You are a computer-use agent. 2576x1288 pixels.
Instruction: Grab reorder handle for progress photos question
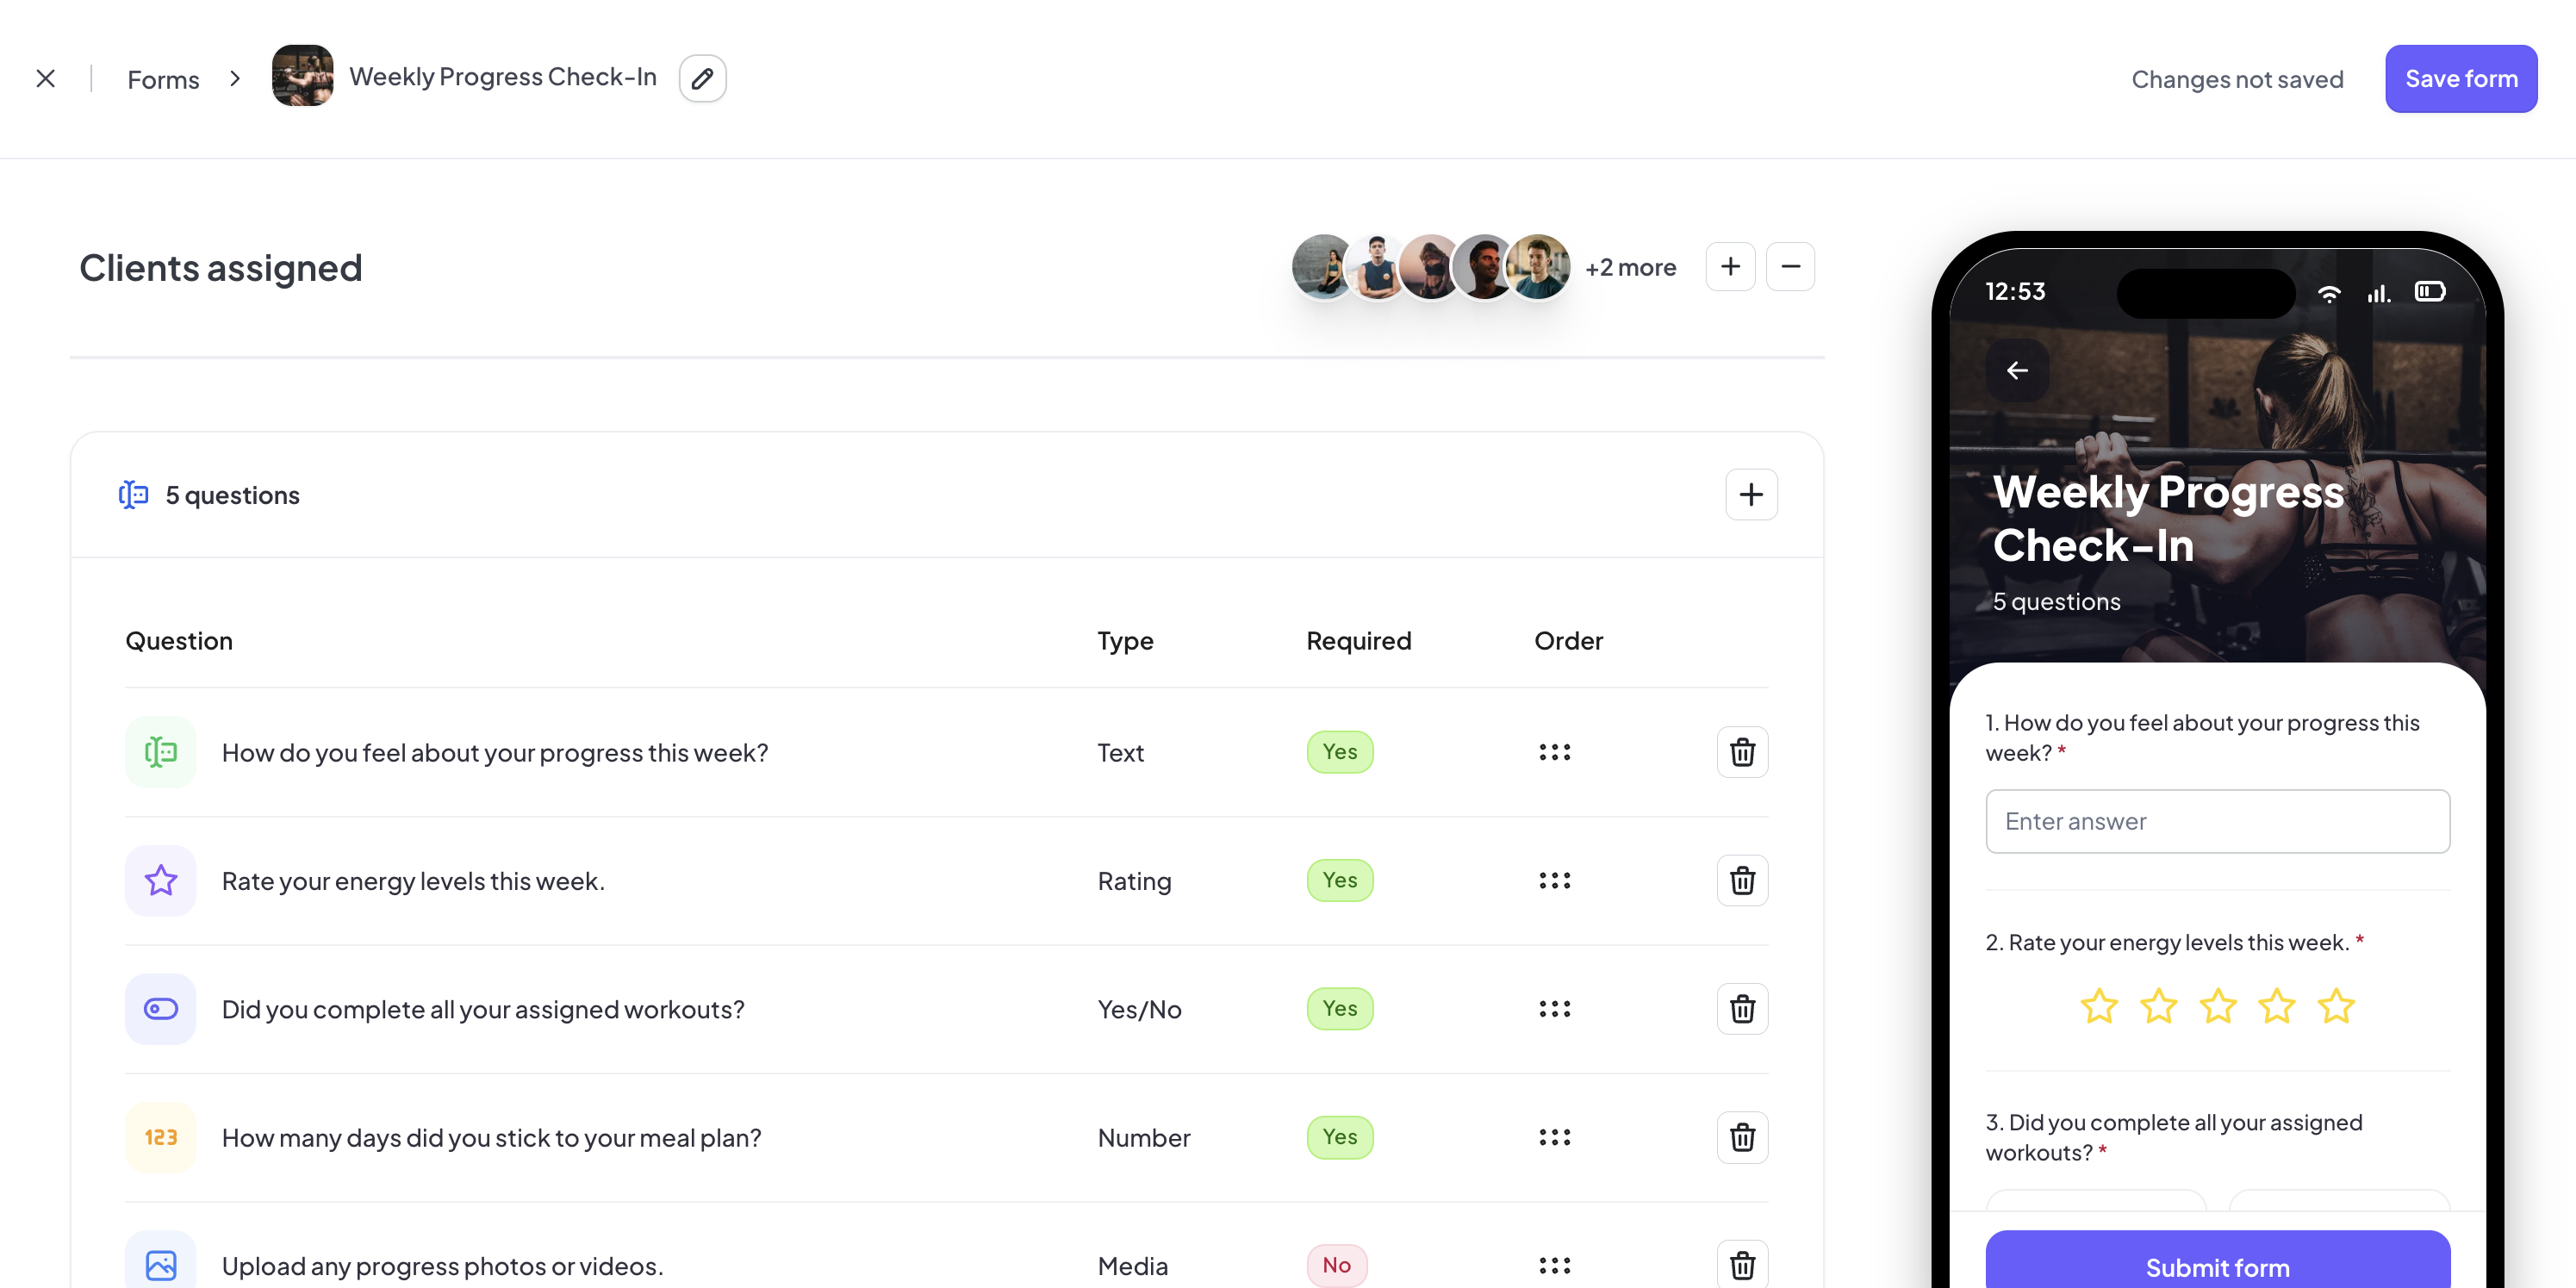tap(1554, 1265)
